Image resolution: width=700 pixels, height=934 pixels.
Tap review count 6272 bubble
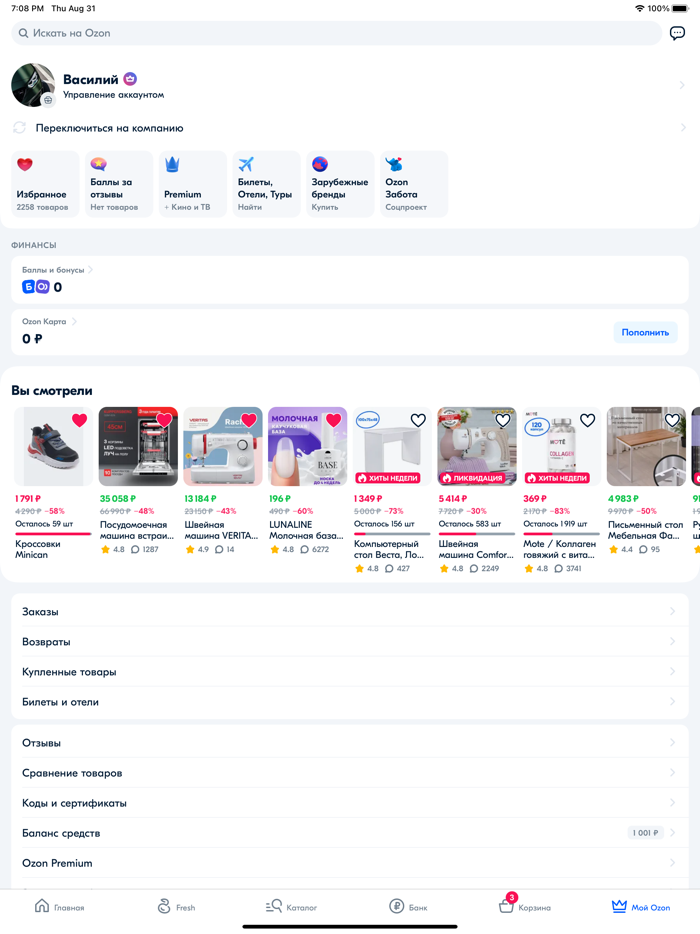(x=316, y=549)
